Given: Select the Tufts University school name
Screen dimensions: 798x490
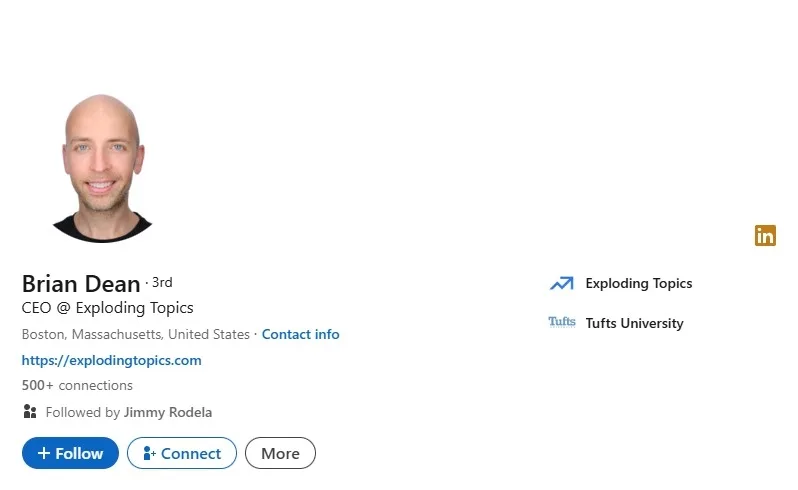Looking at the screenshot, I should point(634,323).
